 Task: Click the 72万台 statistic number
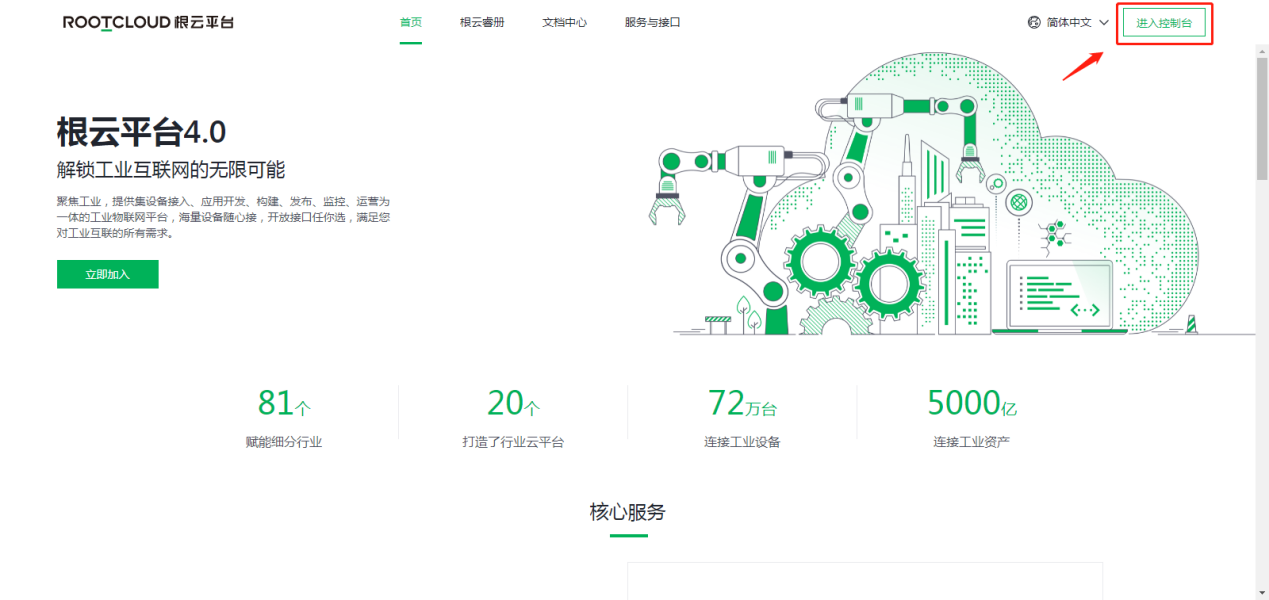tap(742, 403)
